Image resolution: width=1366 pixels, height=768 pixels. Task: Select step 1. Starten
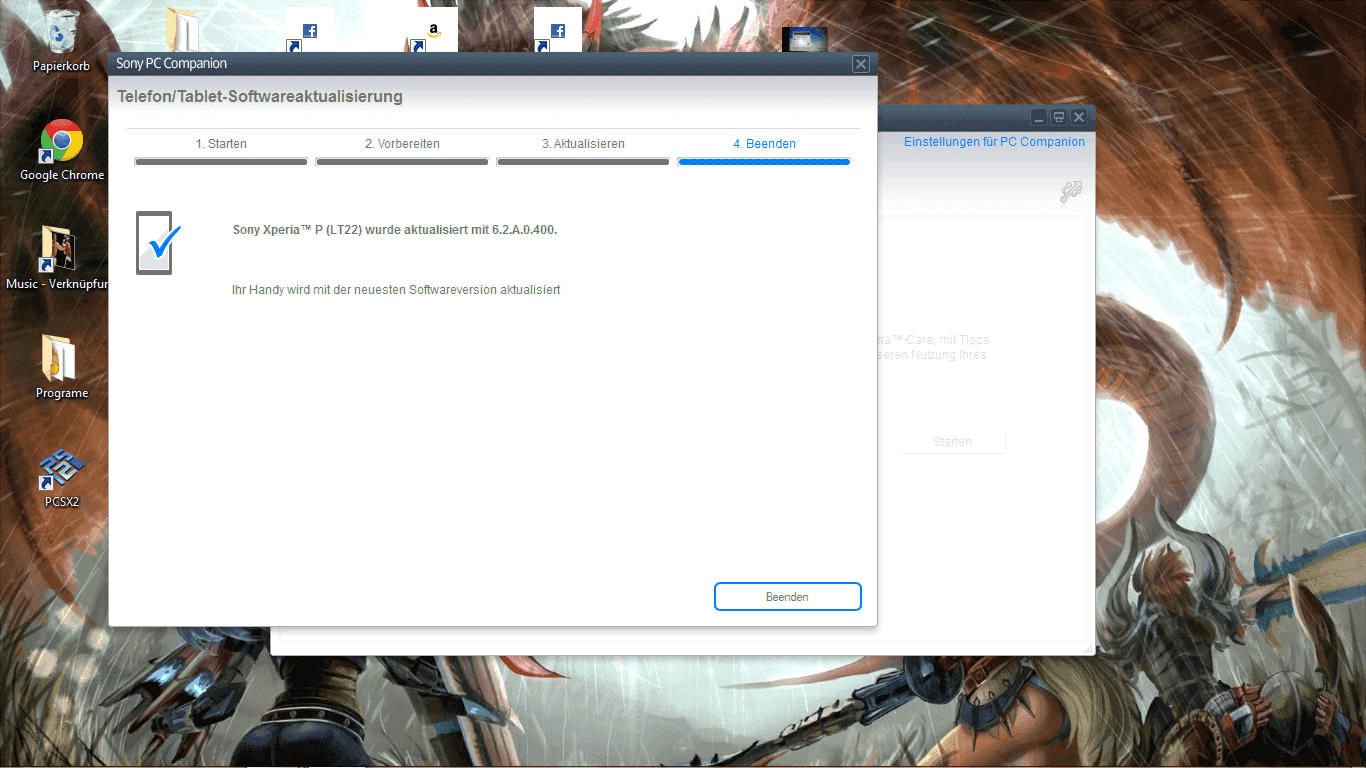point(221,144)
